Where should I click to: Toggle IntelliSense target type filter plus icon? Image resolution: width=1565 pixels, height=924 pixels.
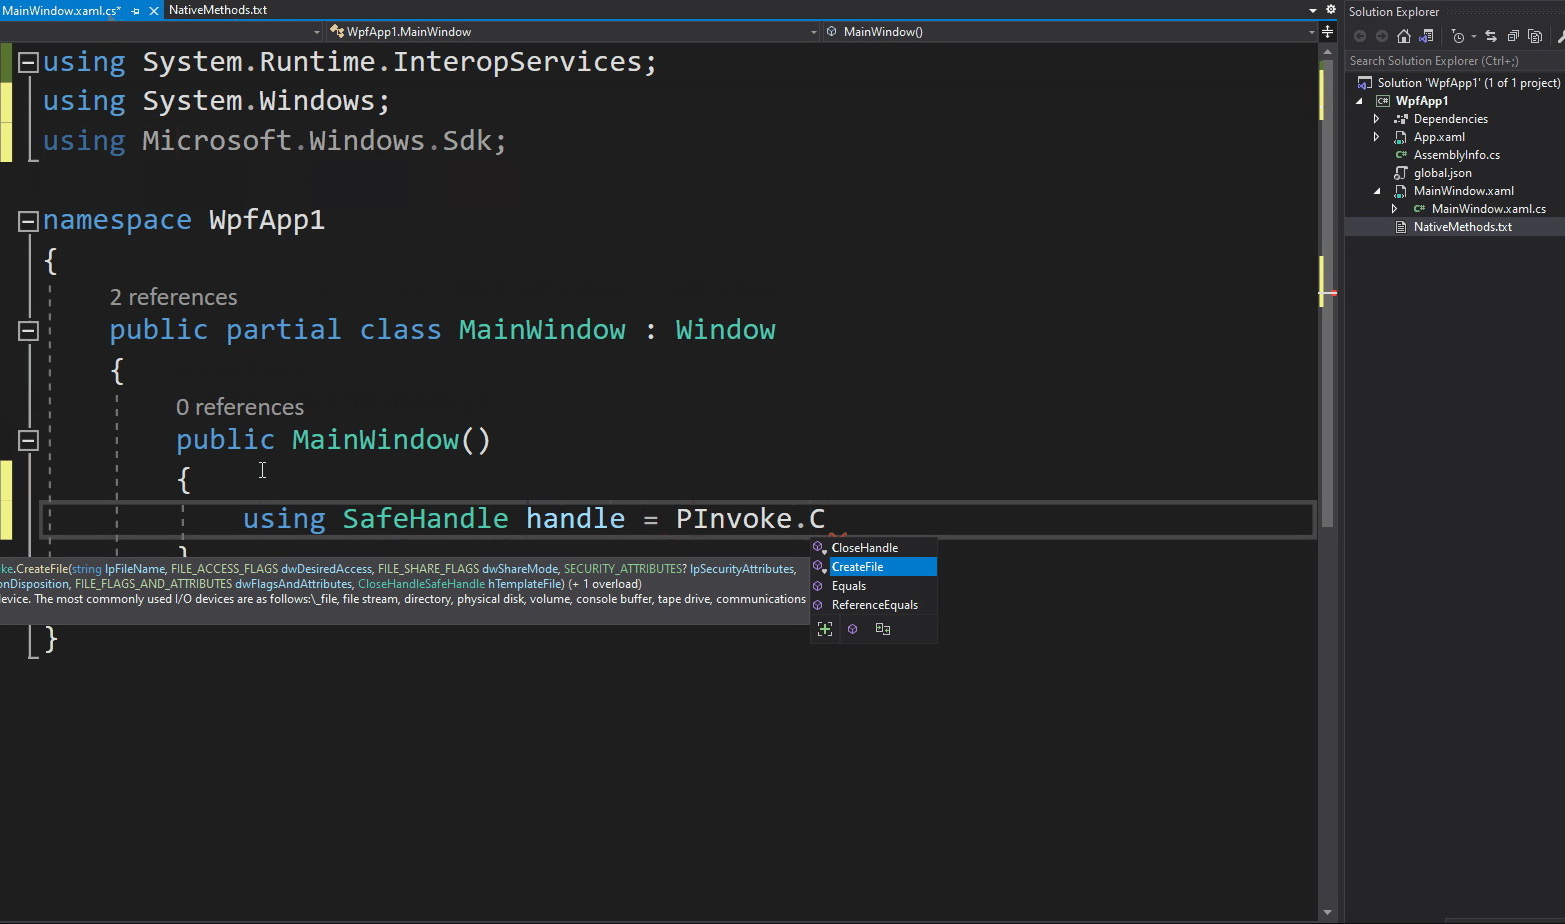(825, 629)
